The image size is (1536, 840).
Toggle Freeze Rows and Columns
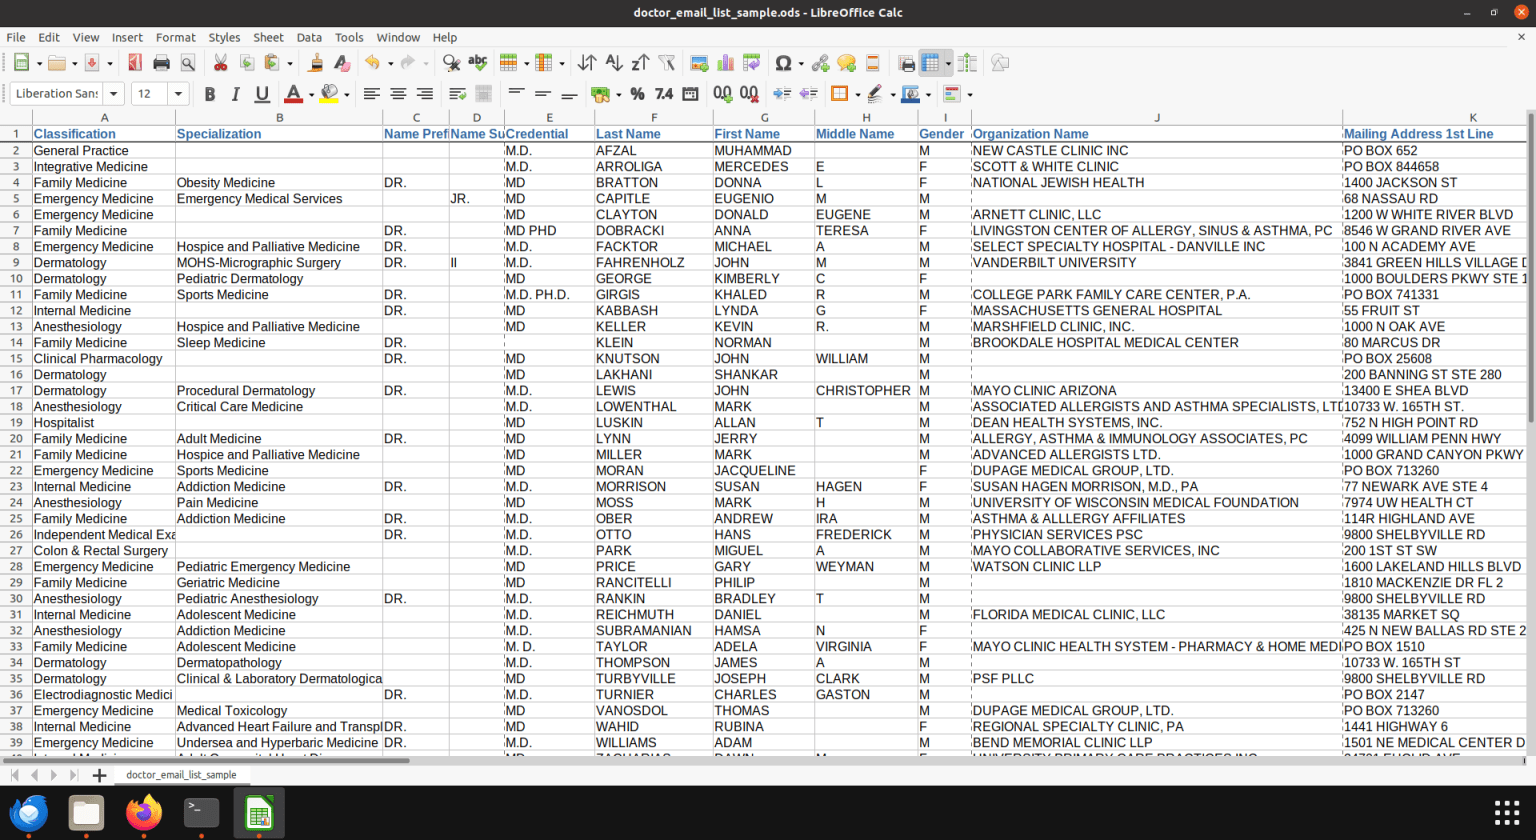coord(931,62)
